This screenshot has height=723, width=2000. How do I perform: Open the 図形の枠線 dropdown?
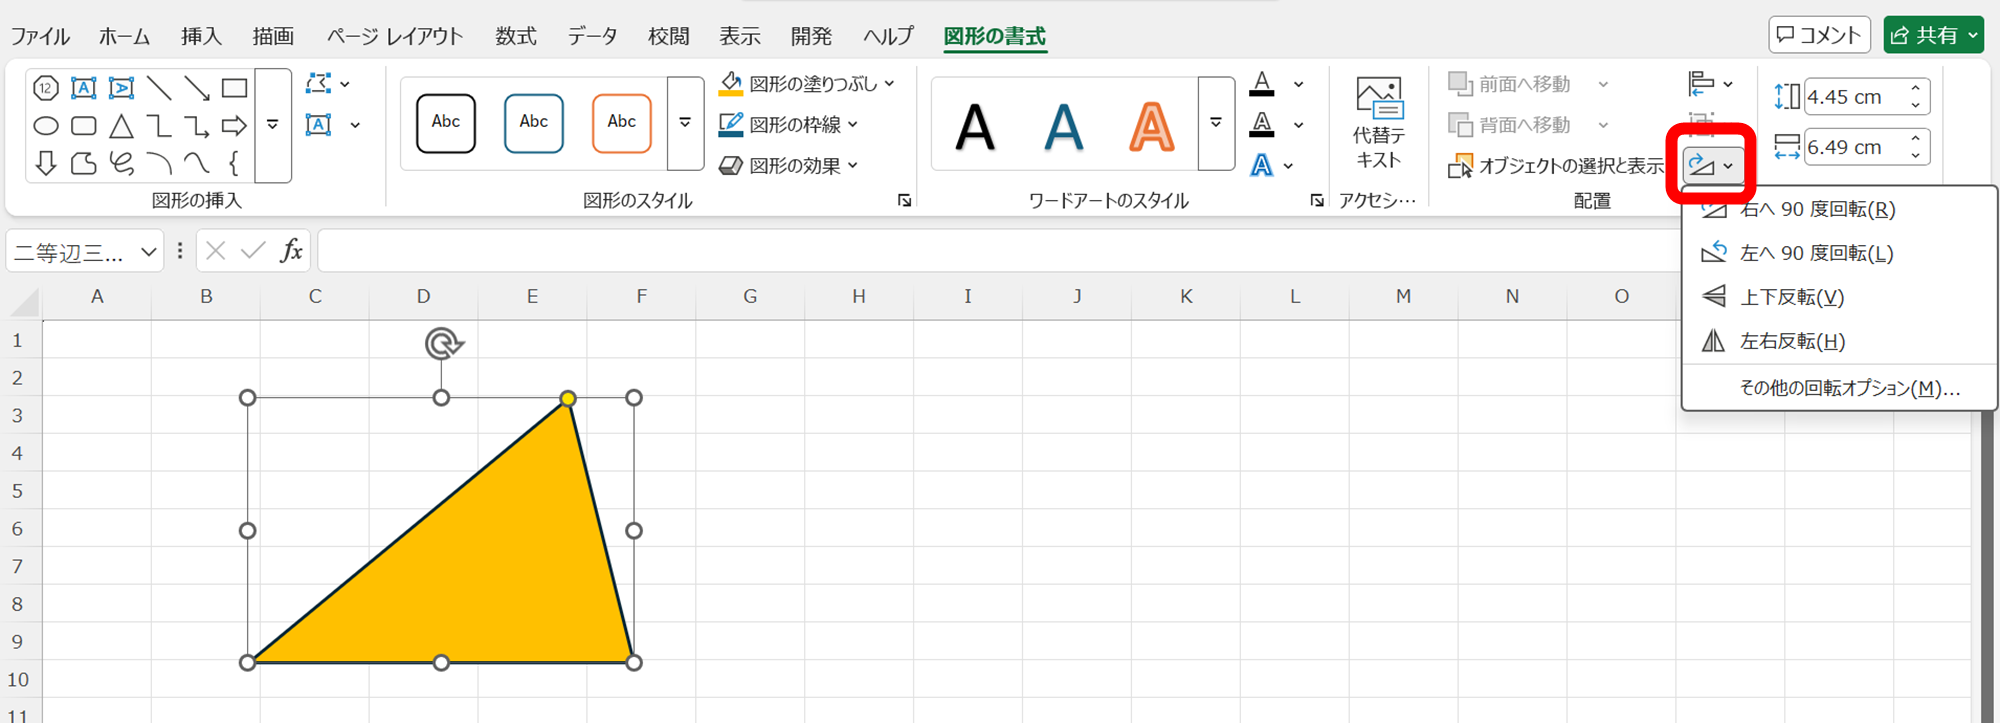click(x=853, y=125)
